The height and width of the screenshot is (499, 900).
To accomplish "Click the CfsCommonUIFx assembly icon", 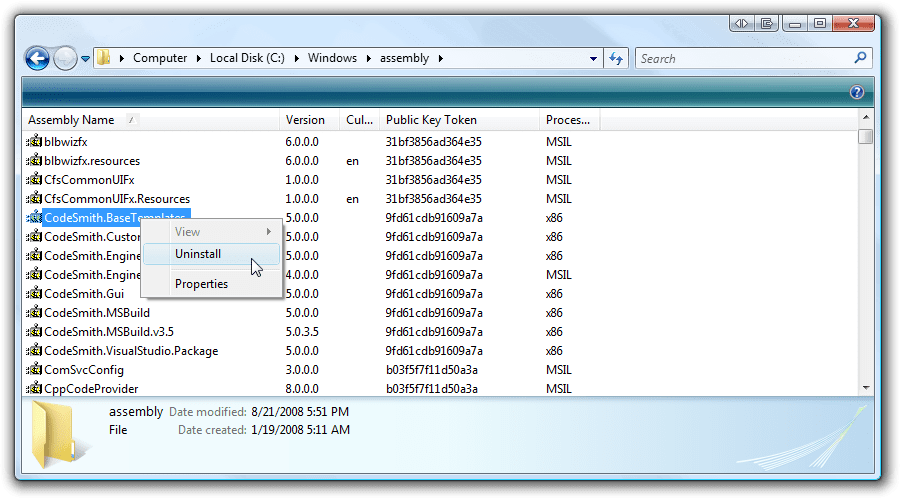I will click(34, 179).
